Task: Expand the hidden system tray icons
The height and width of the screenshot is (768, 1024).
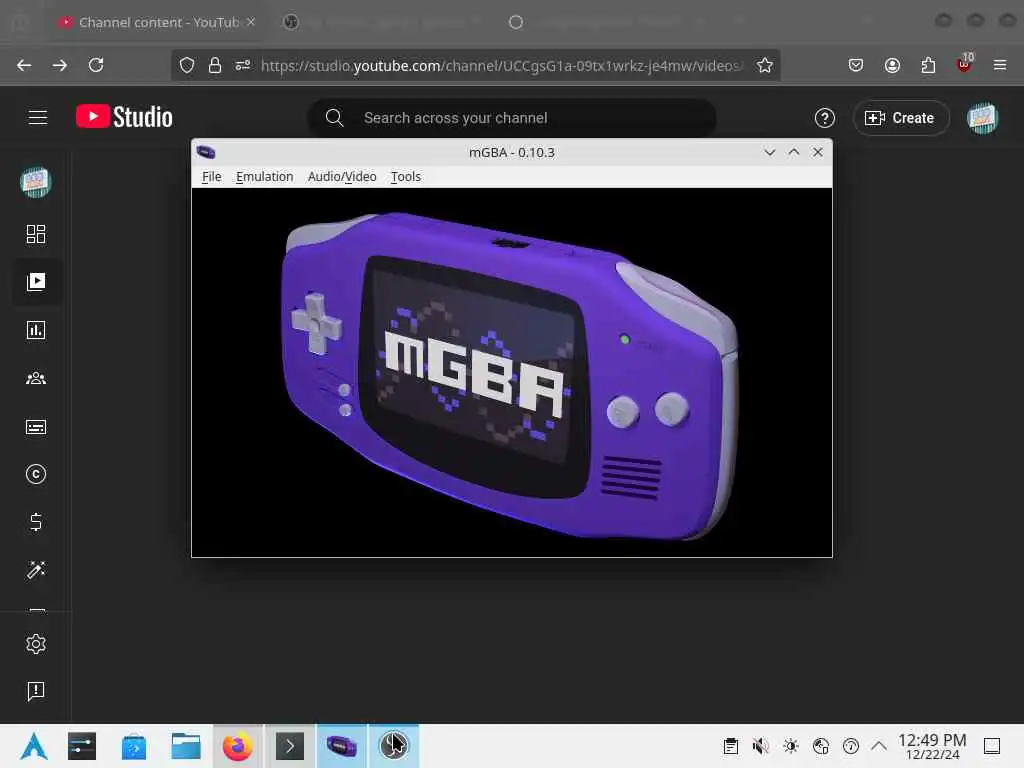Action: click(879, 745)
